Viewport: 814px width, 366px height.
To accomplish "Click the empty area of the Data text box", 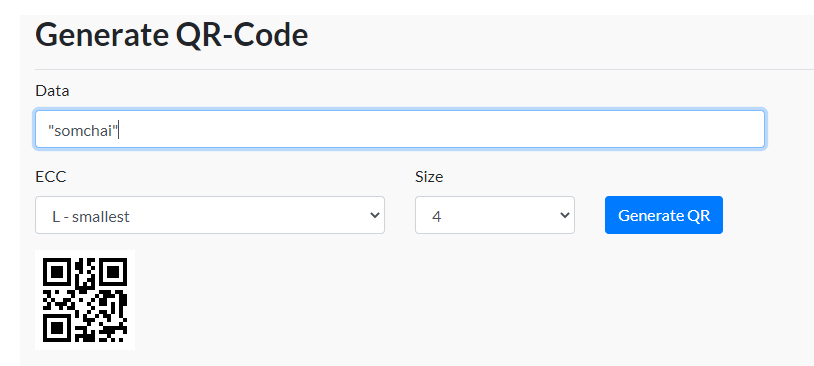I will point(441,129).
